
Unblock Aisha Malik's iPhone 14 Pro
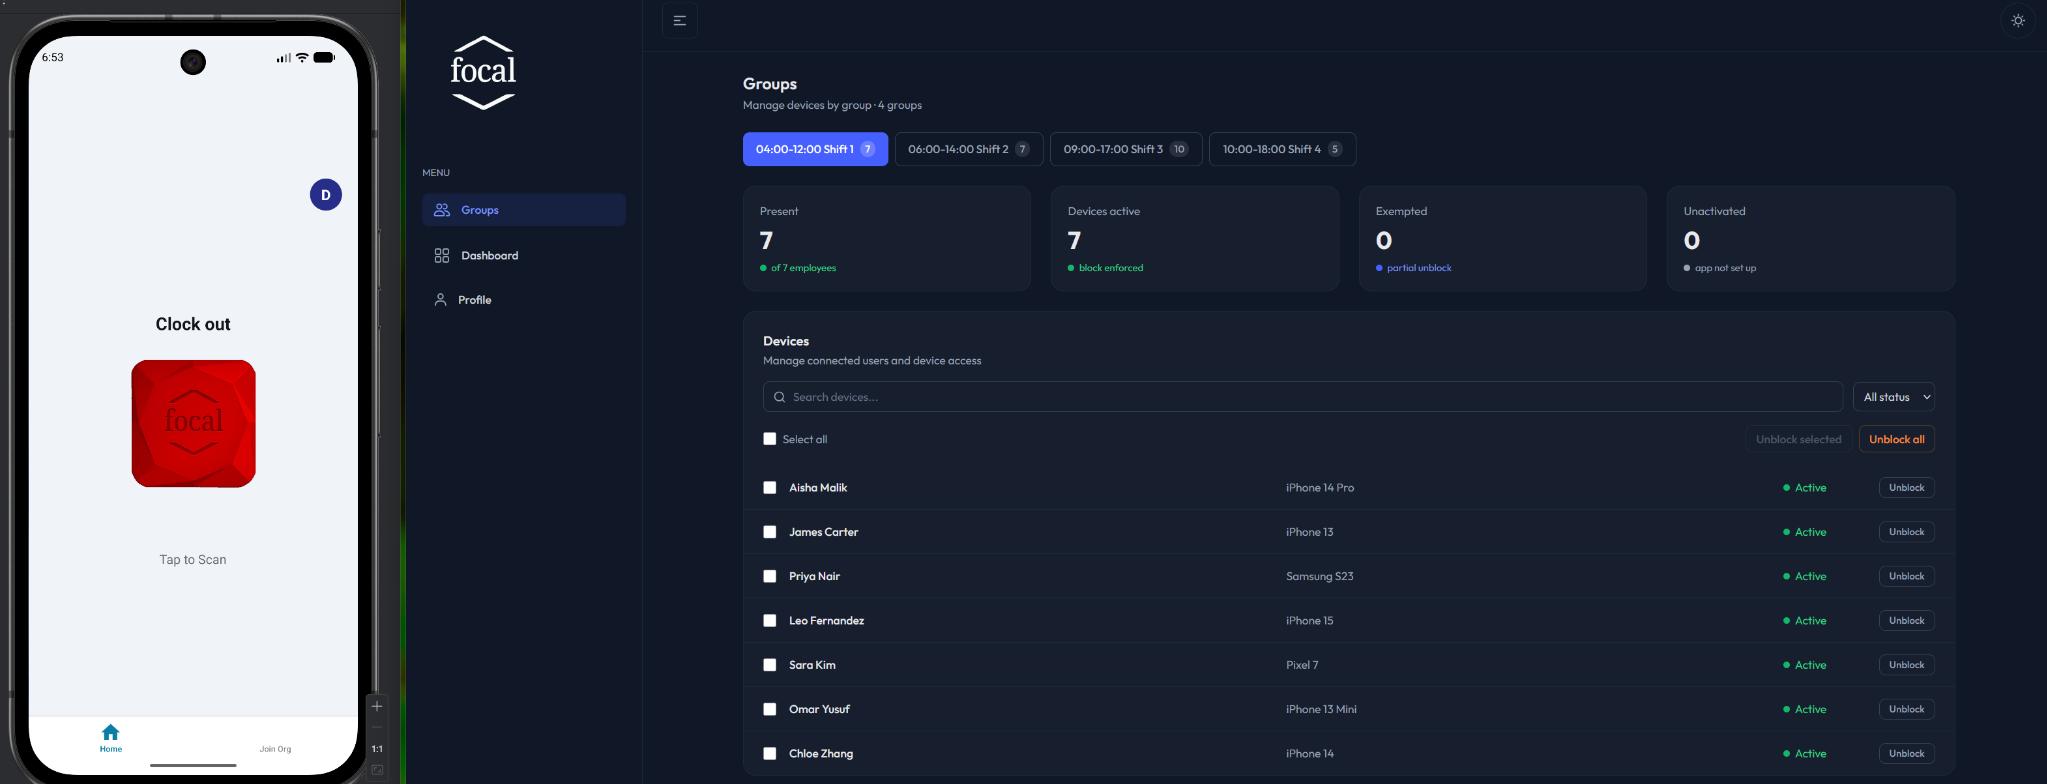[1907, 488]
